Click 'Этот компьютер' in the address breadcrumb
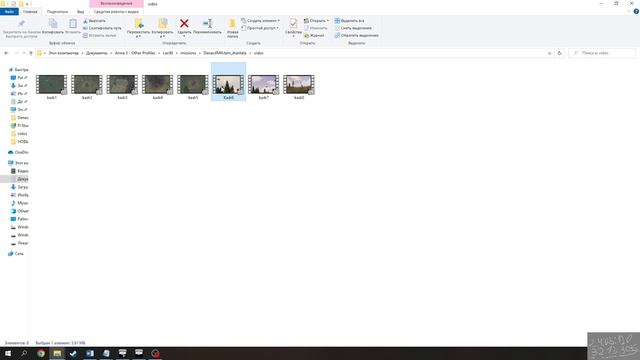This screenshot has height=360, width=640. click(64, 53)
